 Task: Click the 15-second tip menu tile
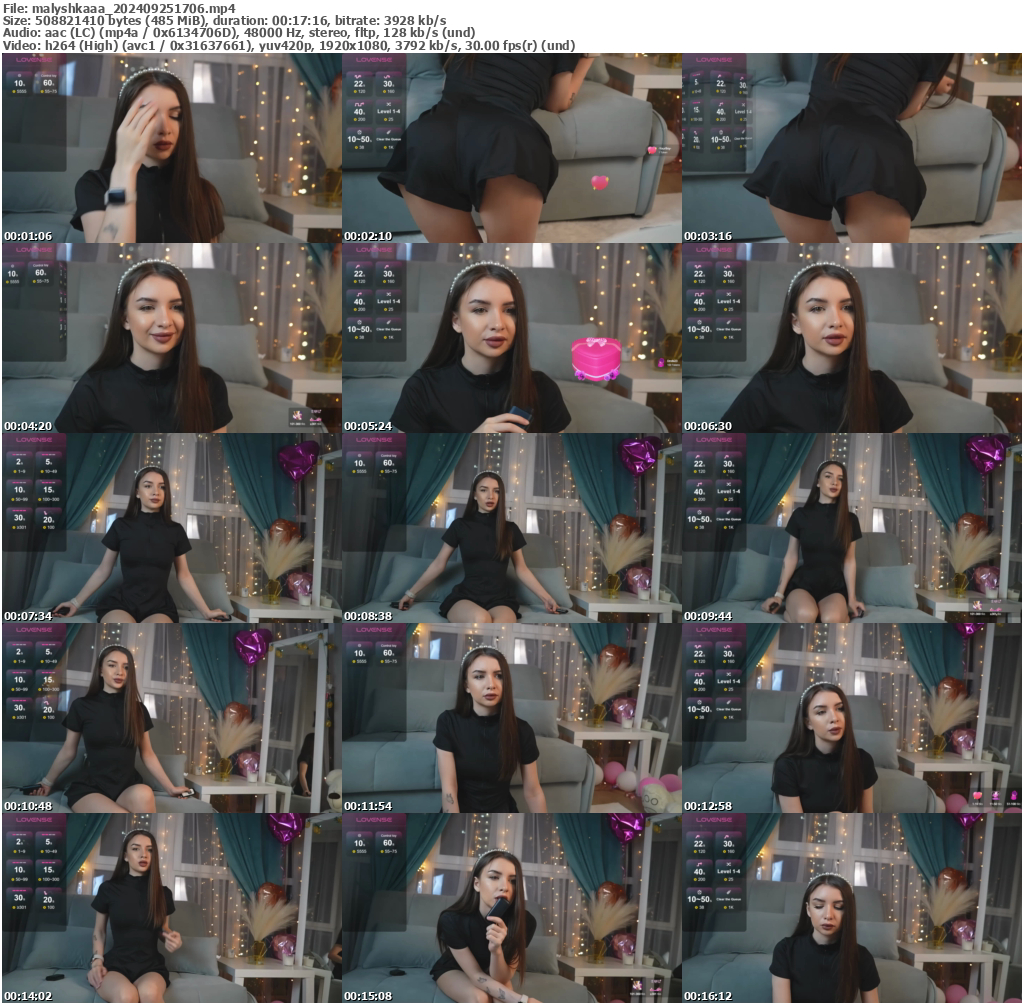(x=48, y=489)
